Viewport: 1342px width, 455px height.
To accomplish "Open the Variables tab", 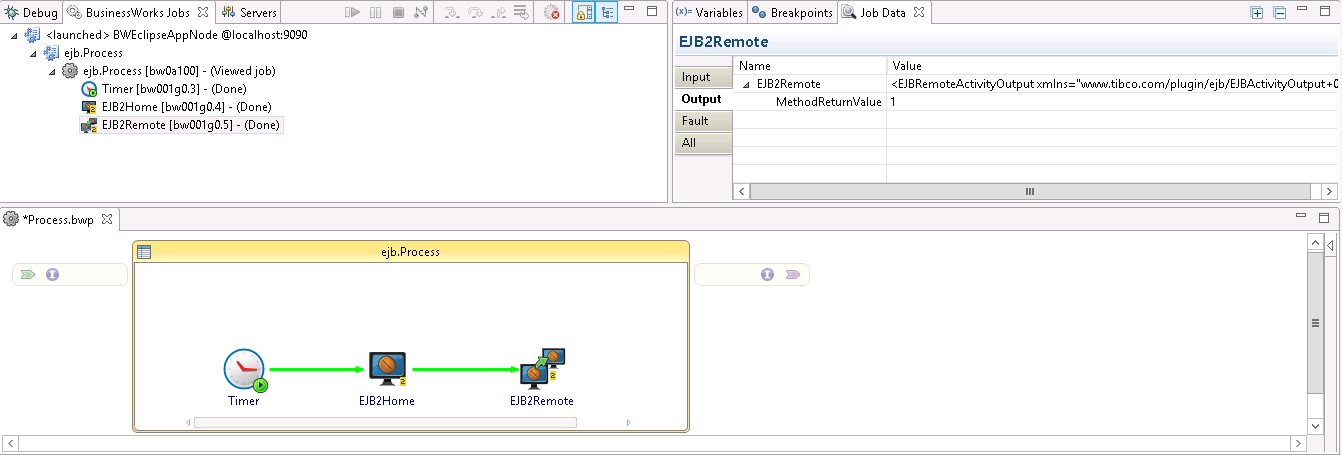I will 709,13.
